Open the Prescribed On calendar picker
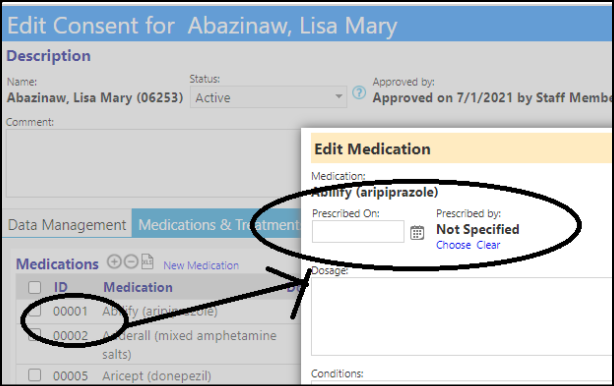This screenshot has height=386, width=614. point(417,233)
